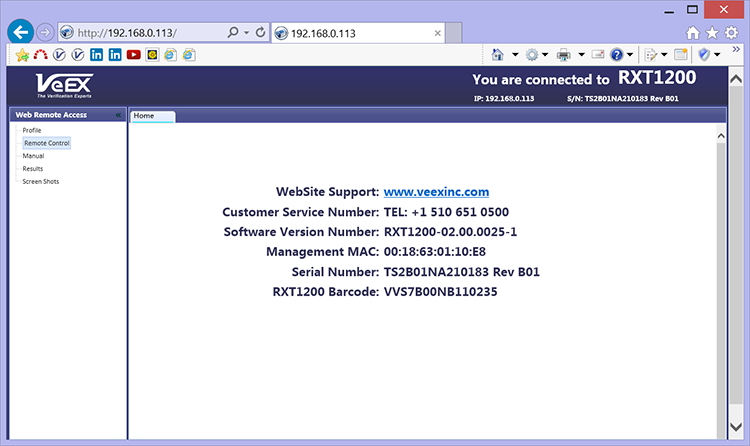Click the header IP: 192.168.0.113 text
This screenshot has width=750, height=446.
point(504,99)
